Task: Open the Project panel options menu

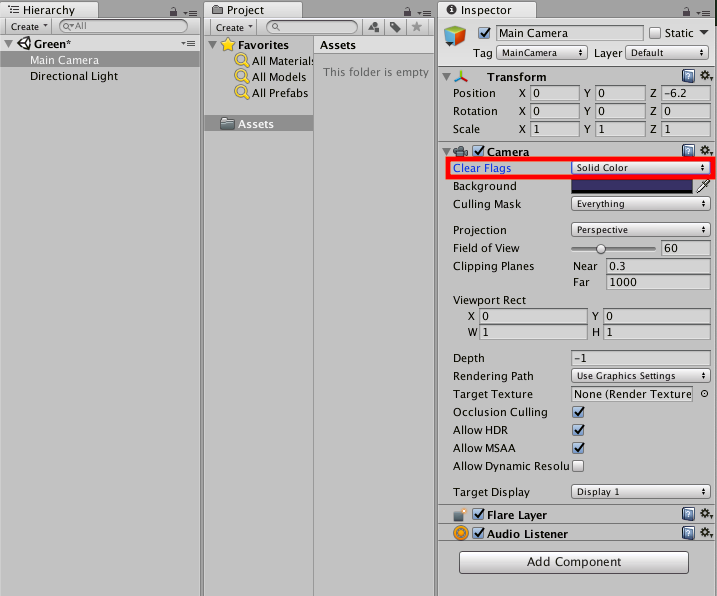Action: click(x=425, y=13)
